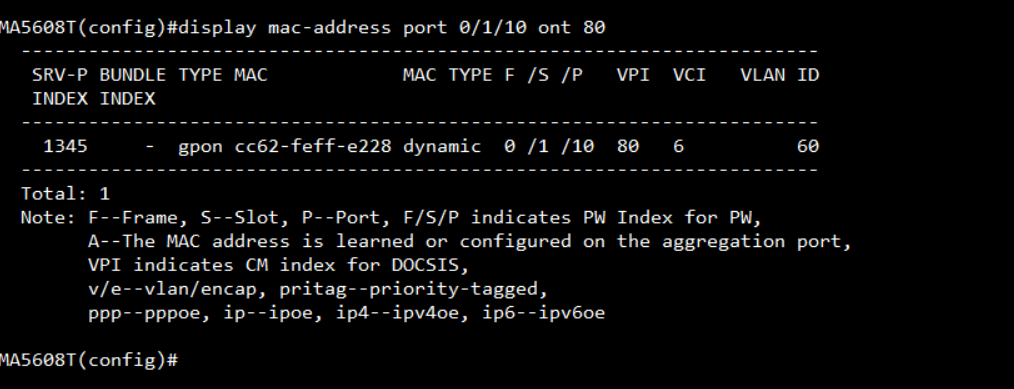Click the MAC TYPE column header

click(448, 75)
